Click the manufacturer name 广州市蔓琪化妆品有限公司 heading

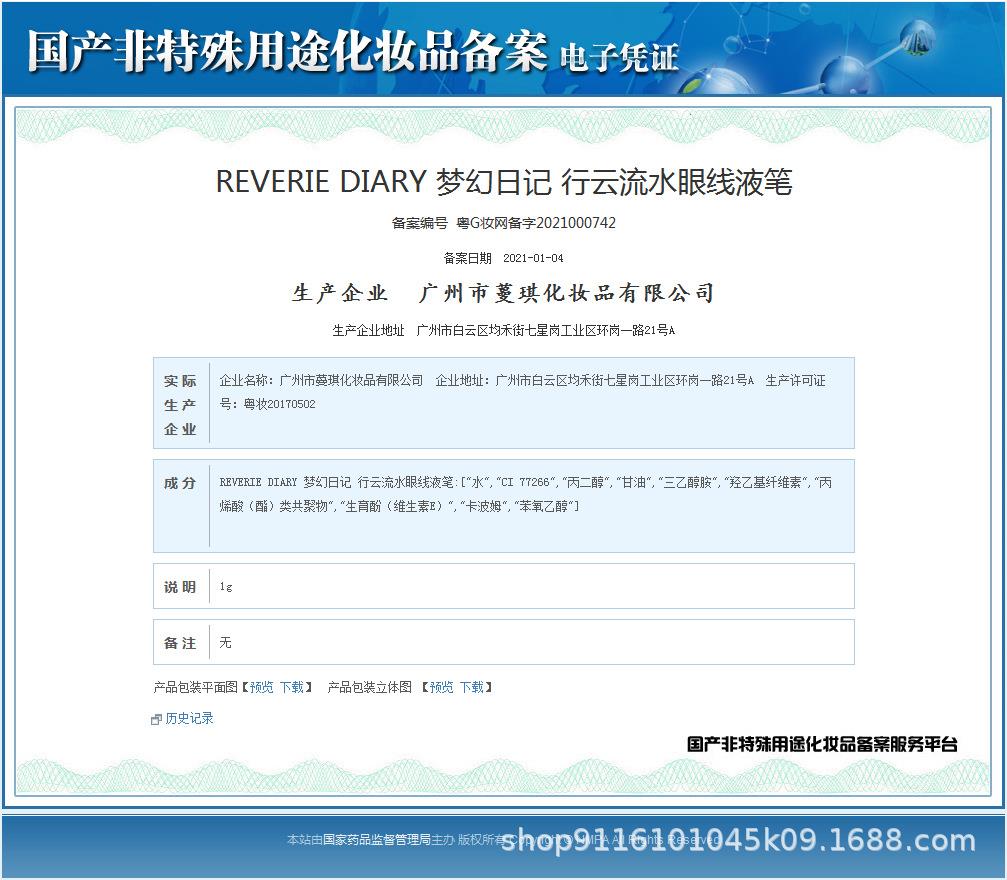[x=566, y=294]
